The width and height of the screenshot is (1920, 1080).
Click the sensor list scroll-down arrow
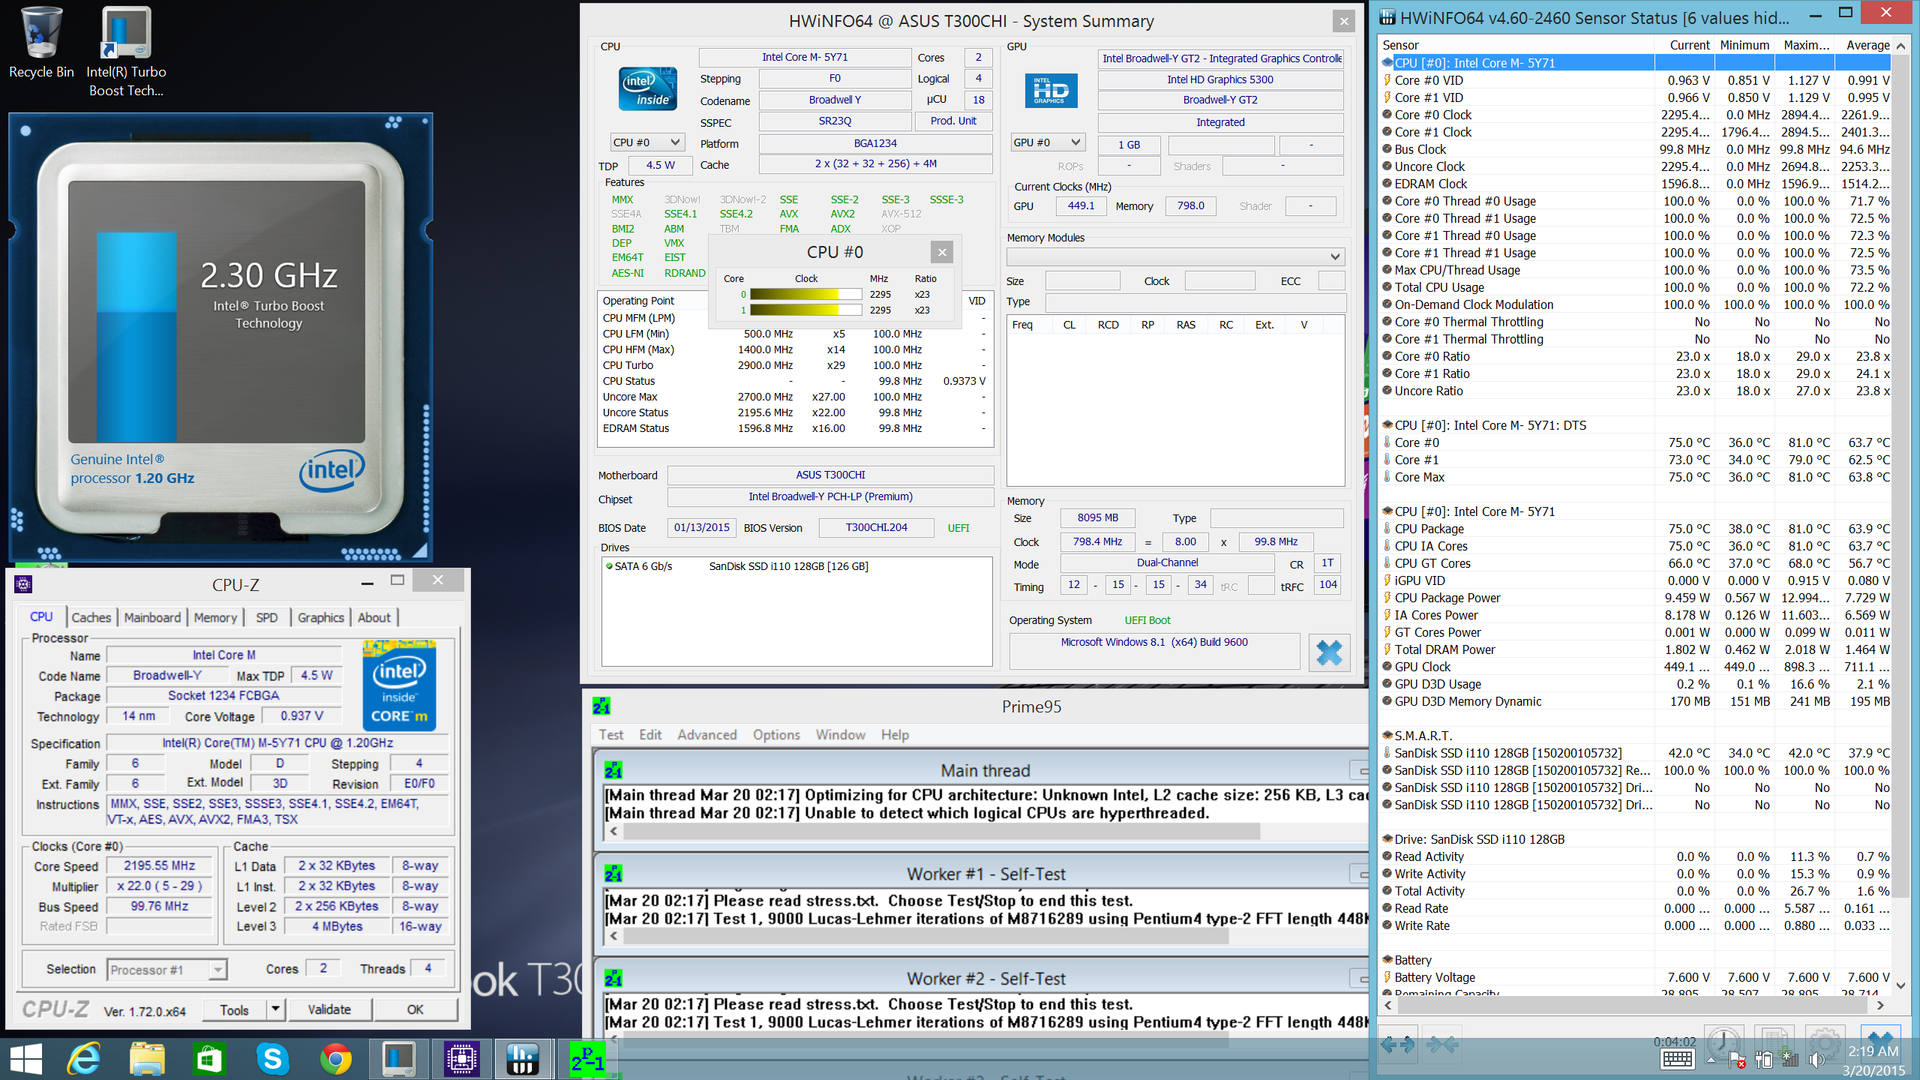pyautogui.click(x=1901, y=985)
